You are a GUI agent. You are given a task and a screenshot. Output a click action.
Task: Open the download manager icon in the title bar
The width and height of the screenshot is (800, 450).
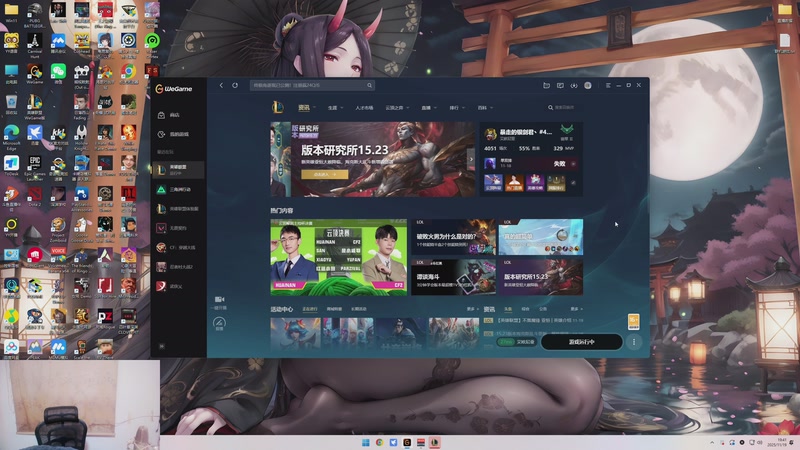tap(574, 85)
